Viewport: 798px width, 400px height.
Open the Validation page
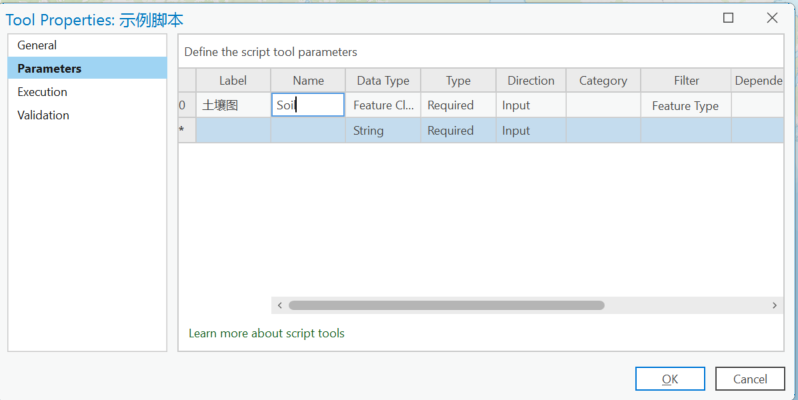(x=87, y=115)
